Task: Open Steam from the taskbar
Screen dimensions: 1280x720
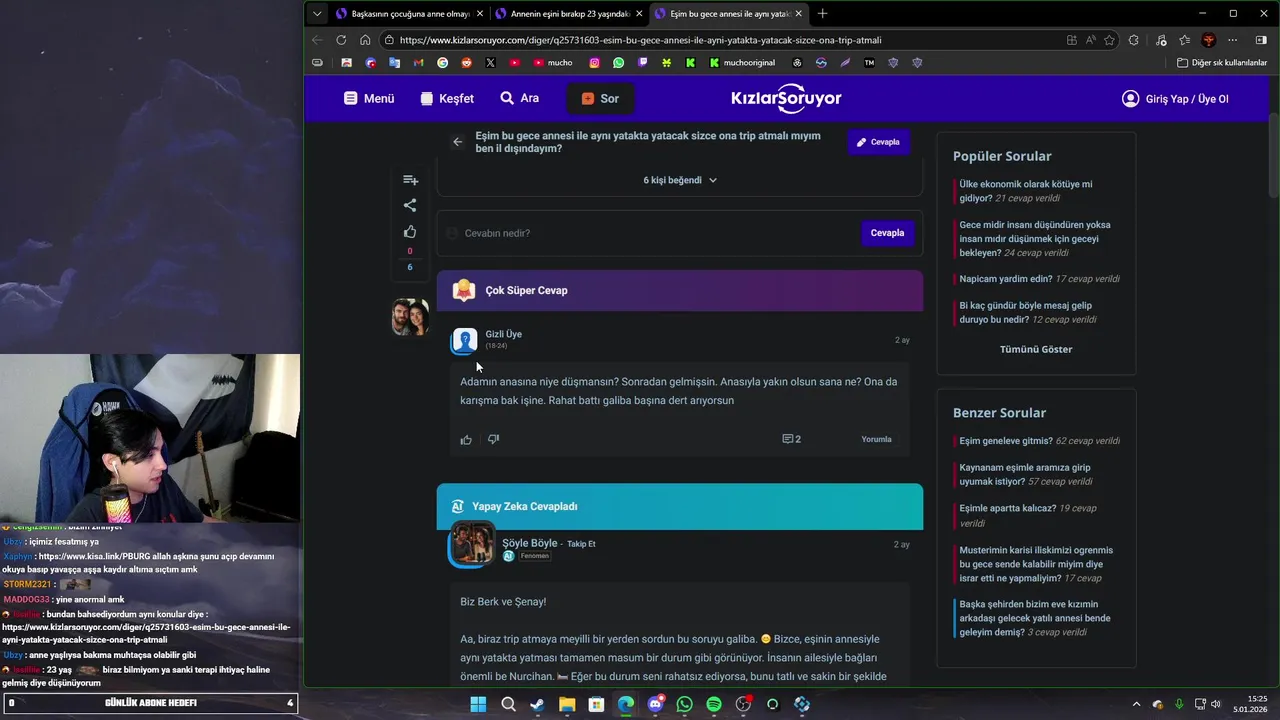Action: [x=537, y=704]
